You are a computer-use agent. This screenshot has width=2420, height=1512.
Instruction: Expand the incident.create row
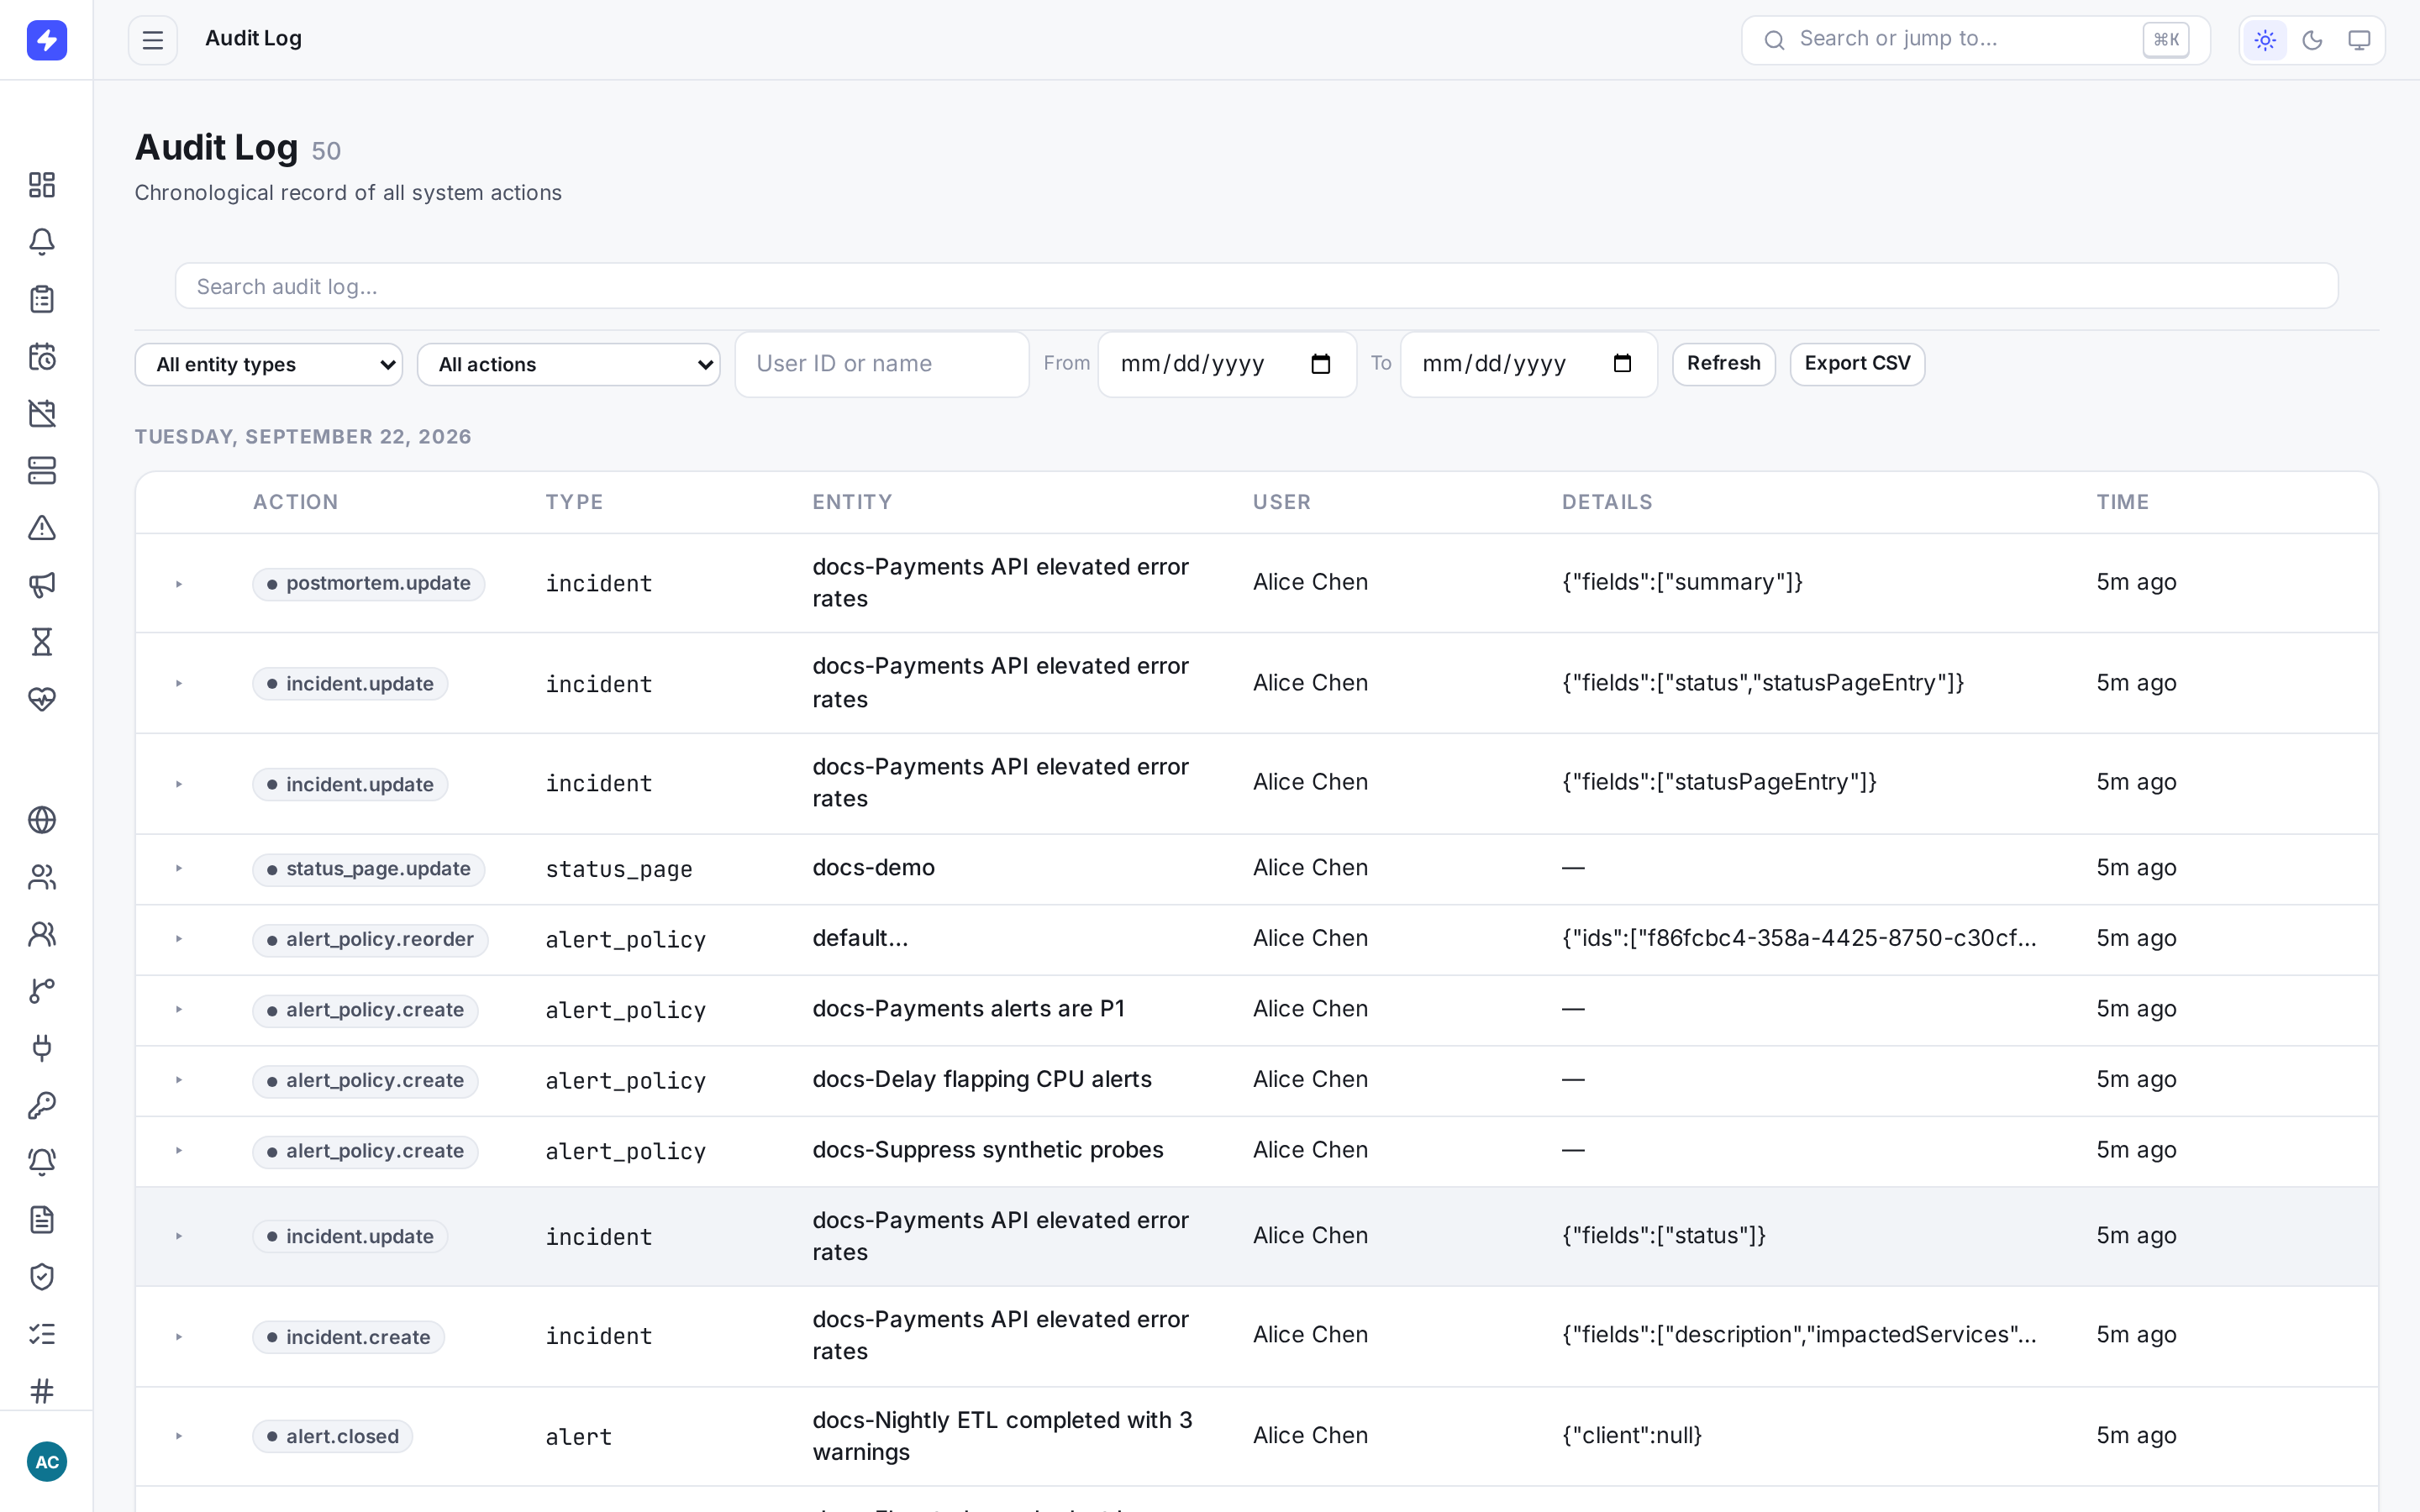coord(179,1337)
